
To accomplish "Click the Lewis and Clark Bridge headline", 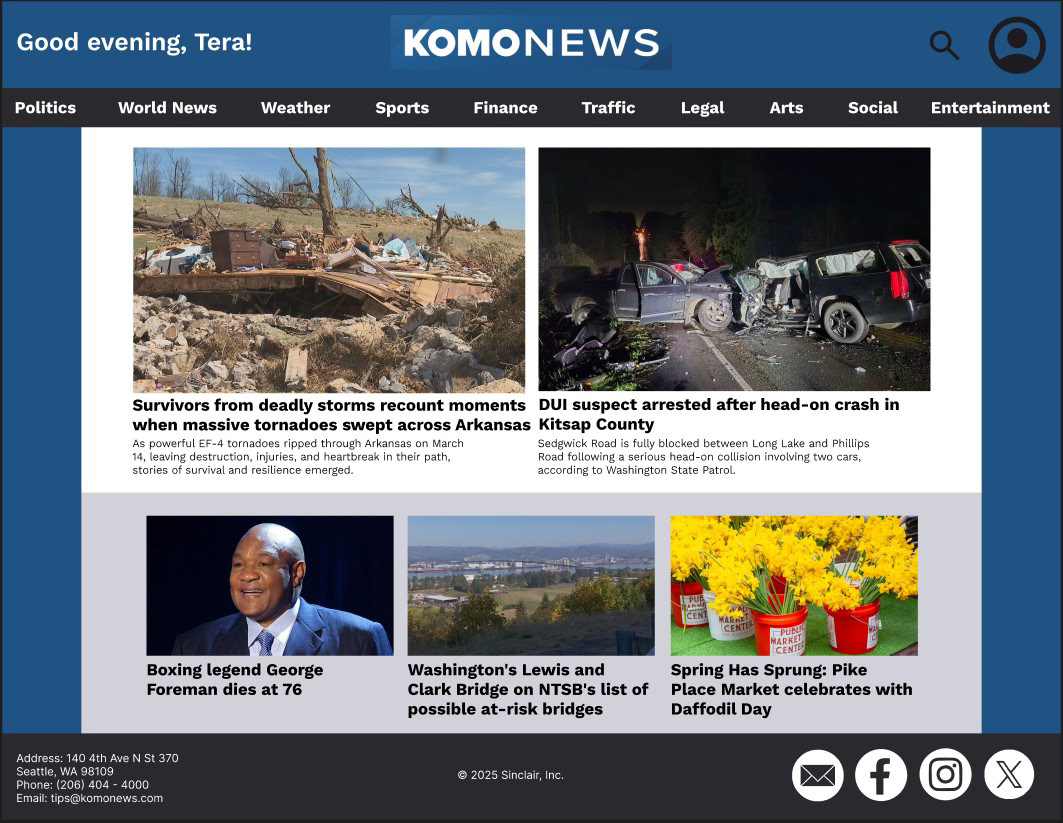I will coord(528,689).
